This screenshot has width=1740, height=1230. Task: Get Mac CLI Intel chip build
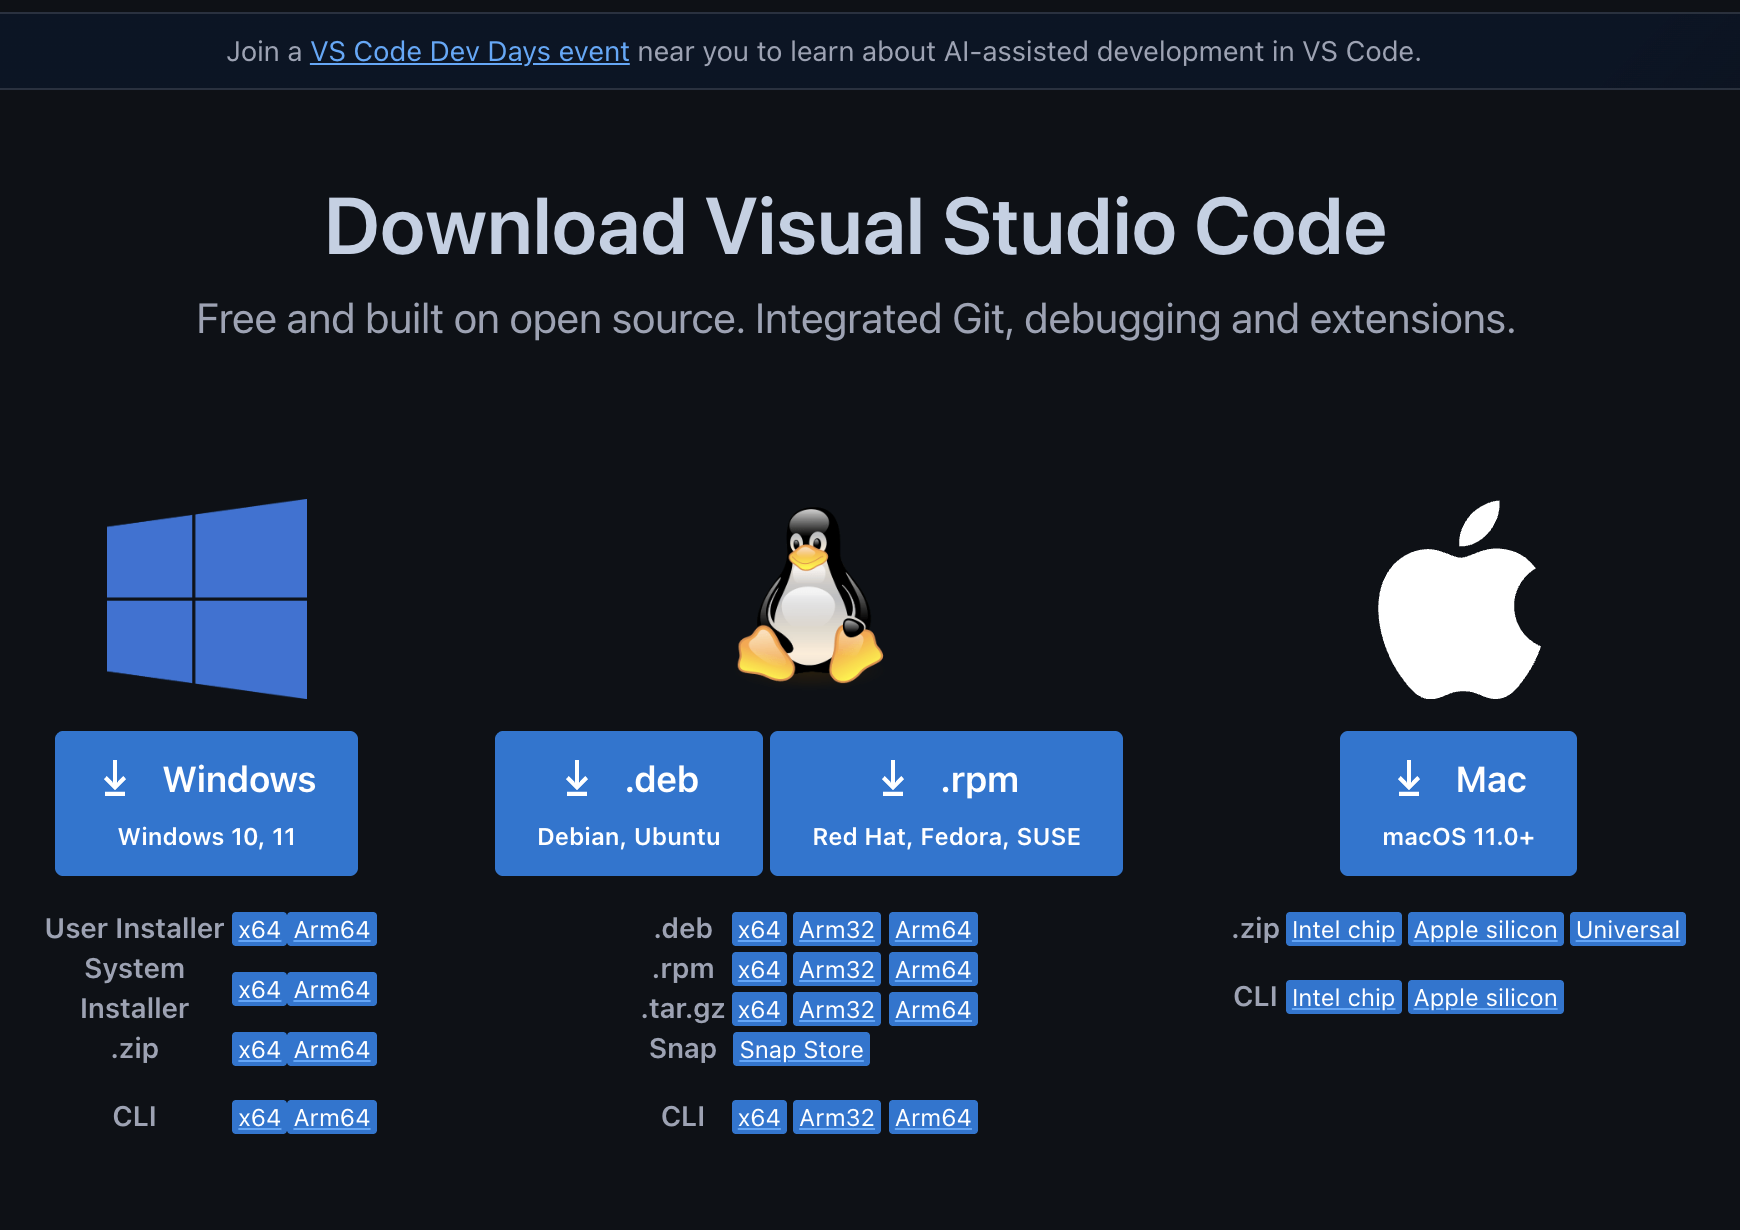pos(1343,997)
